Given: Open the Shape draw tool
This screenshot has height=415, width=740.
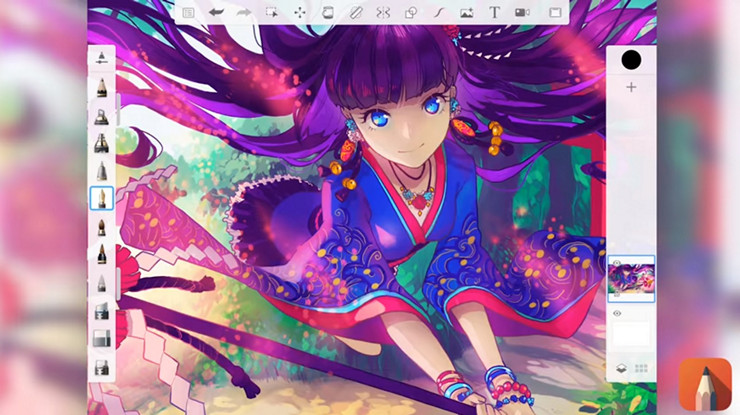Looking at the screenshot, I should (x=411, y=12).
